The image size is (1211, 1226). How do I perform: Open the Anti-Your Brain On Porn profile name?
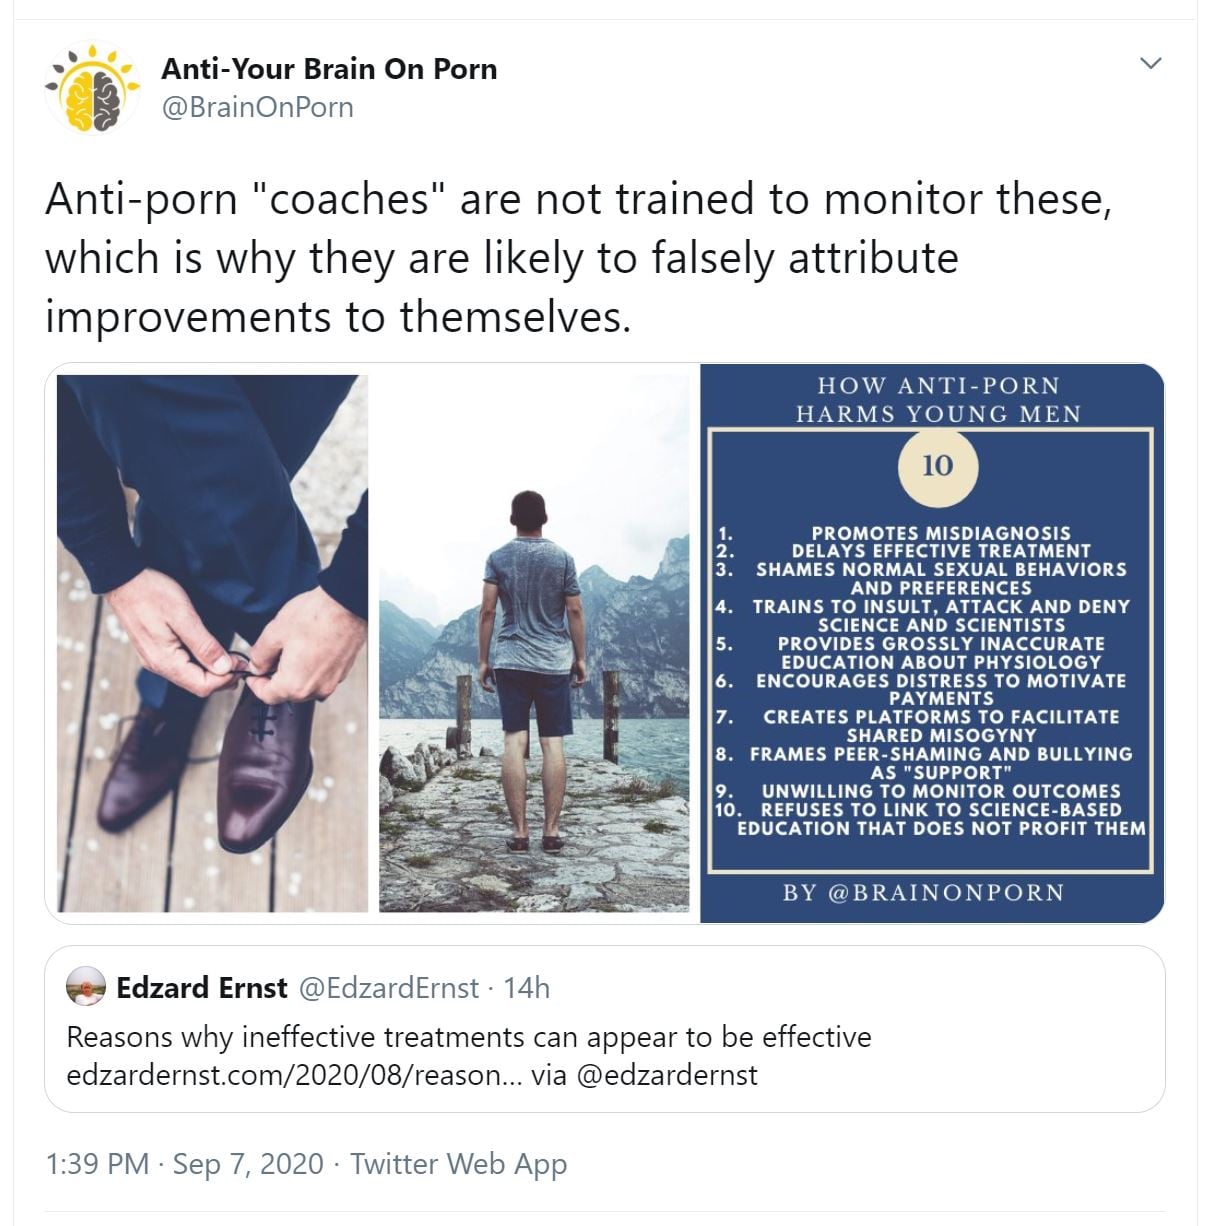coord(329,68)
